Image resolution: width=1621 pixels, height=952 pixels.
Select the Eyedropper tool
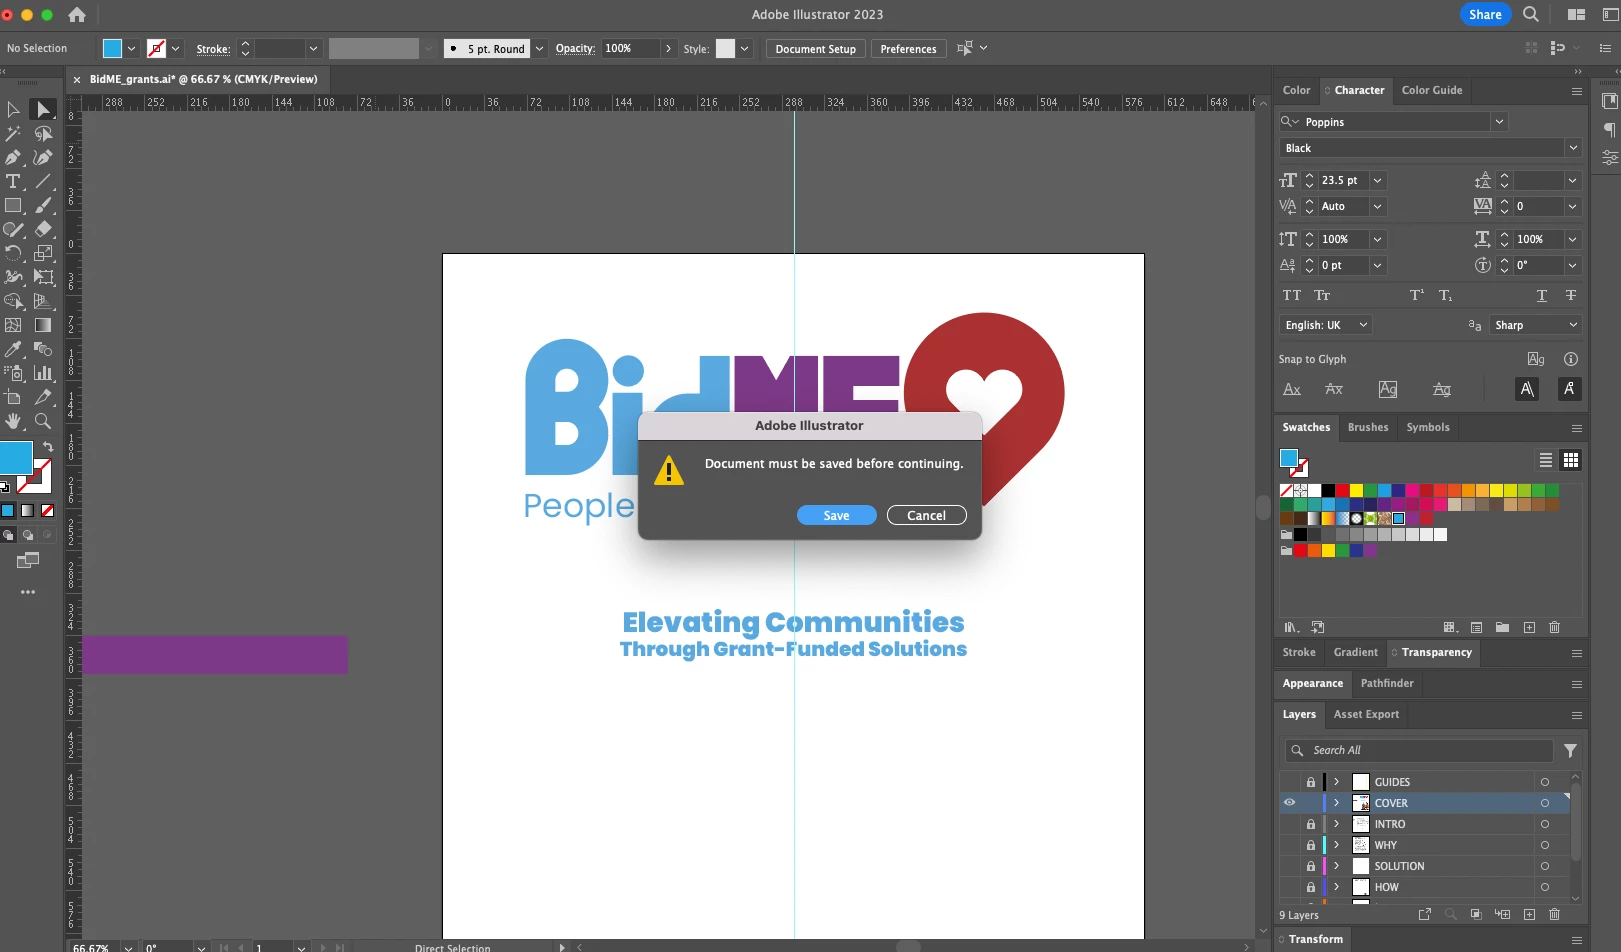click(x=13, y=349)
